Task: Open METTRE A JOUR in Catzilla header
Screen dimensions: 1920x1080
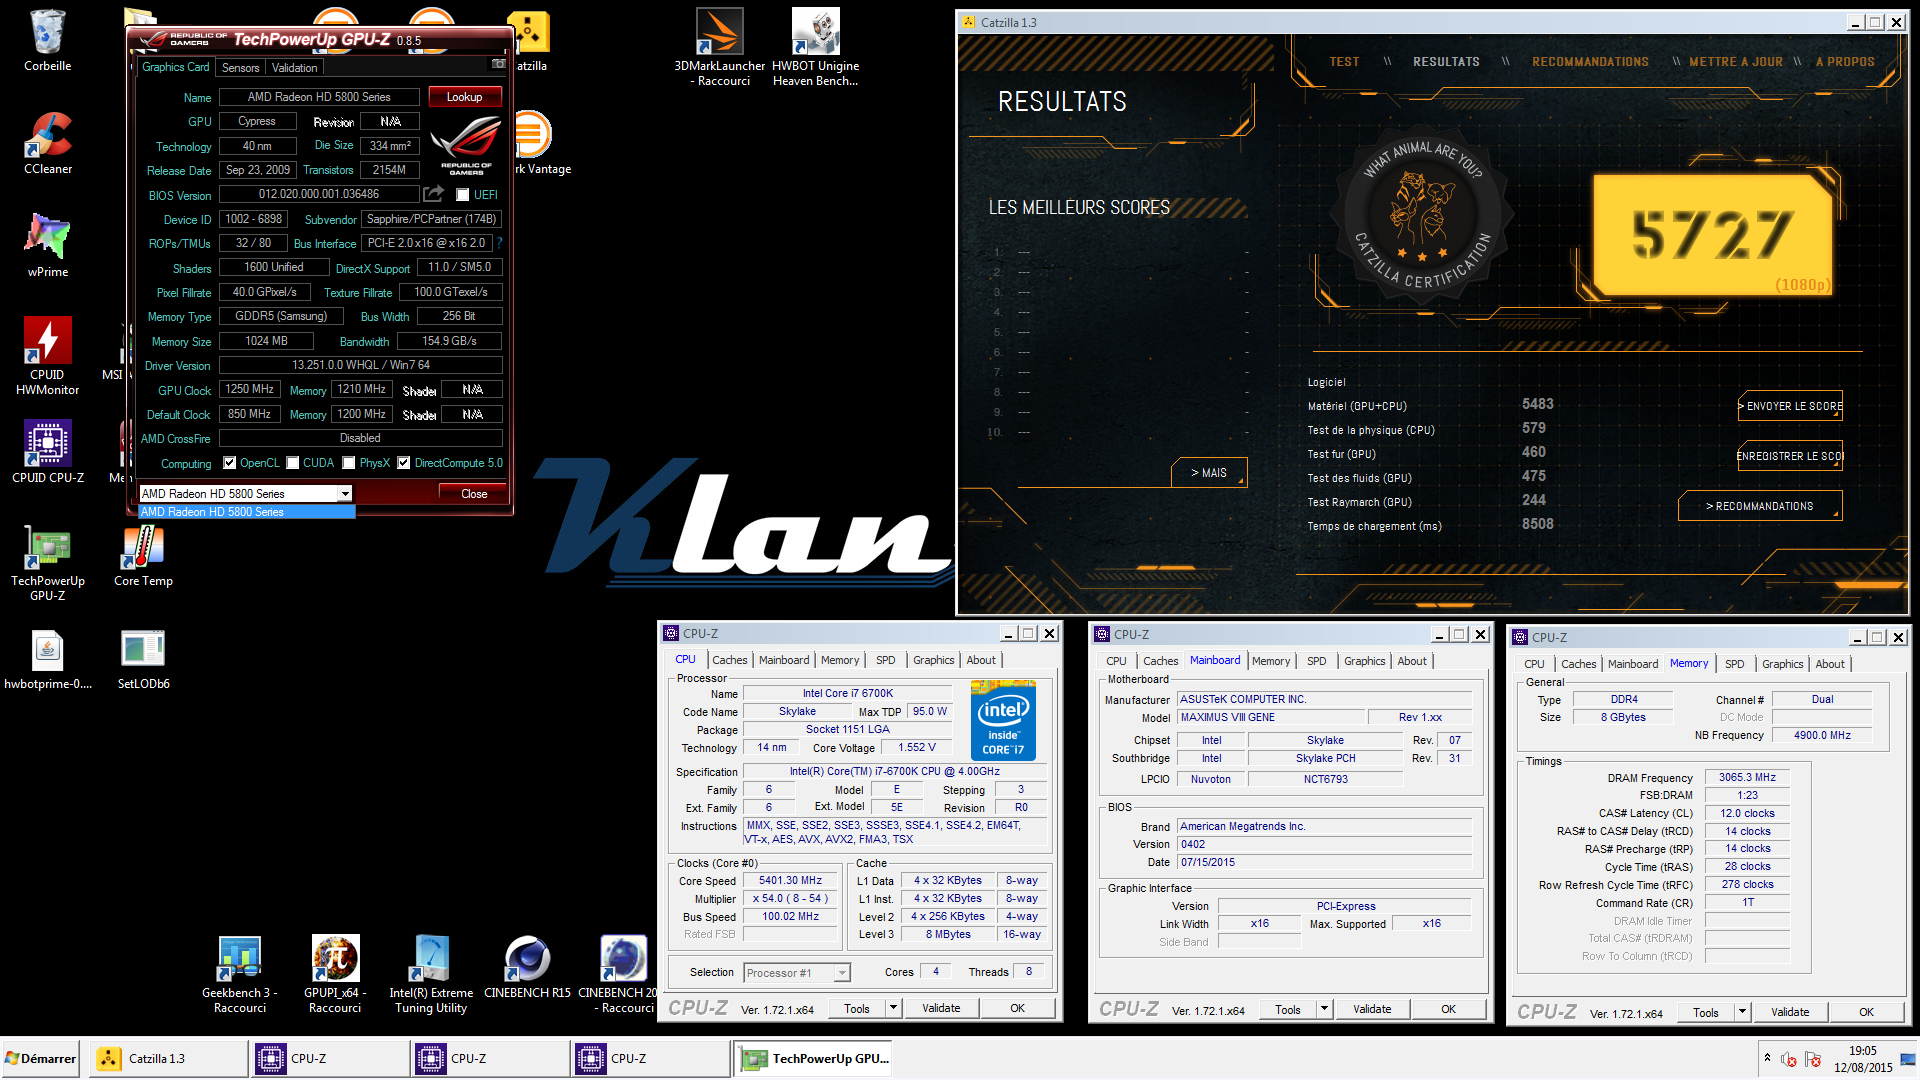Action: [1736, 62]
